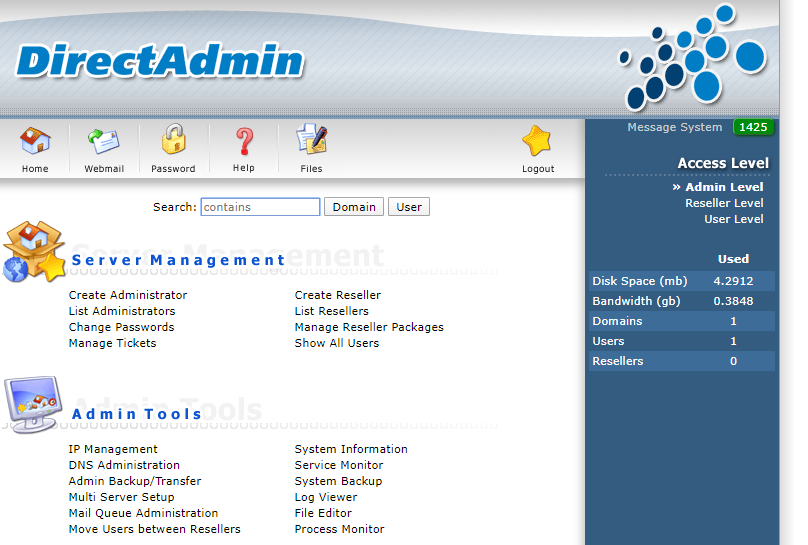The image size is (808, 545).
Task: Open List Resellers link
Action: point(331,311)
